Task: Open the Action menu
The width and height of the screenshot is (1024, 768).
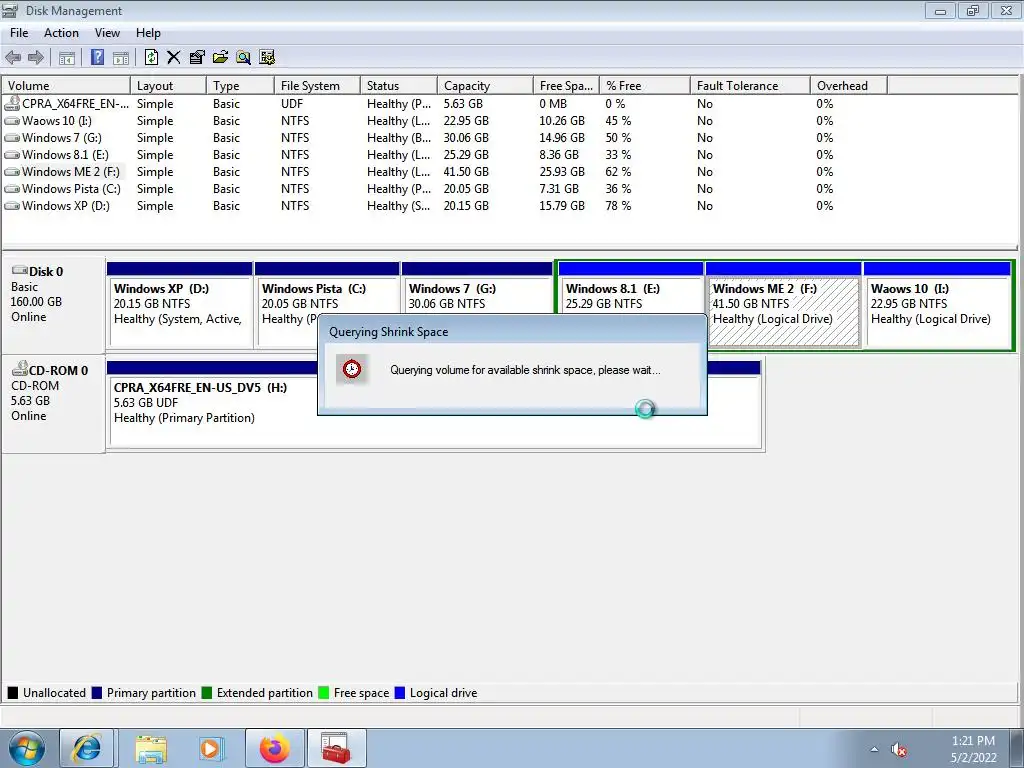Action: point(61,33)
